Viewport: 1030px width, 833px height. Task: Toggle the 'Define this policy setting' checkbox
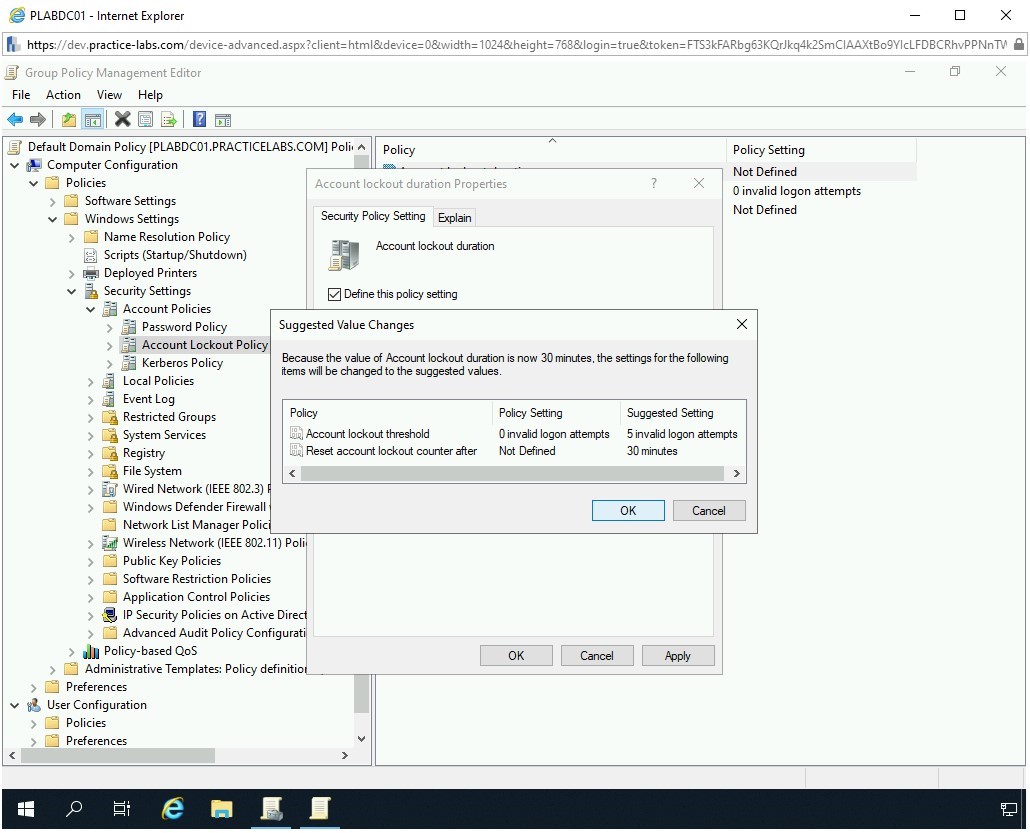334,294
